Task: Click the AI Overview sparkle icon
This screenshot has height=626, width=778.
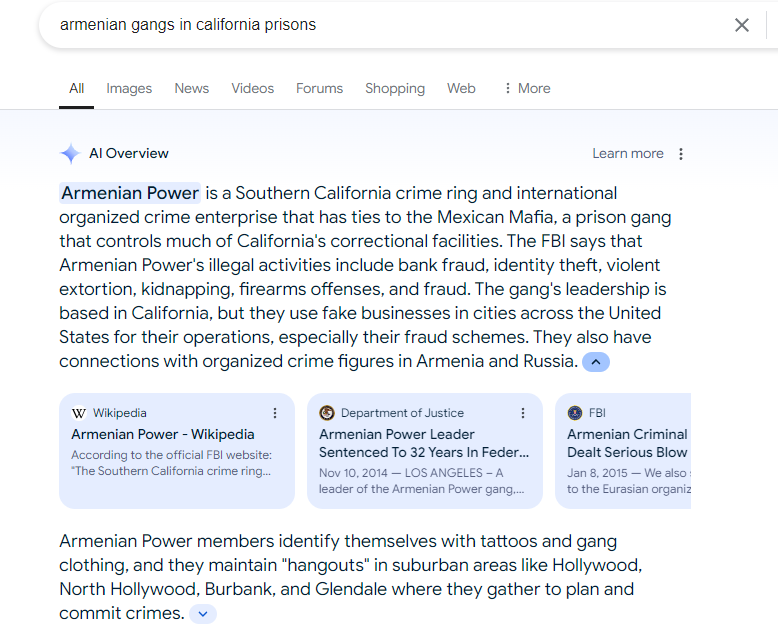Action: (70, 153)
